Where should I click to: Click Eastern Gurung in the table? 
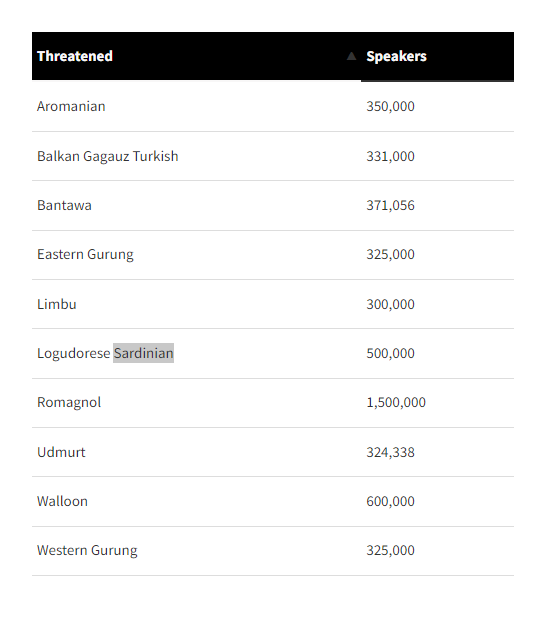pyautogui.click(x=85, y=255)
